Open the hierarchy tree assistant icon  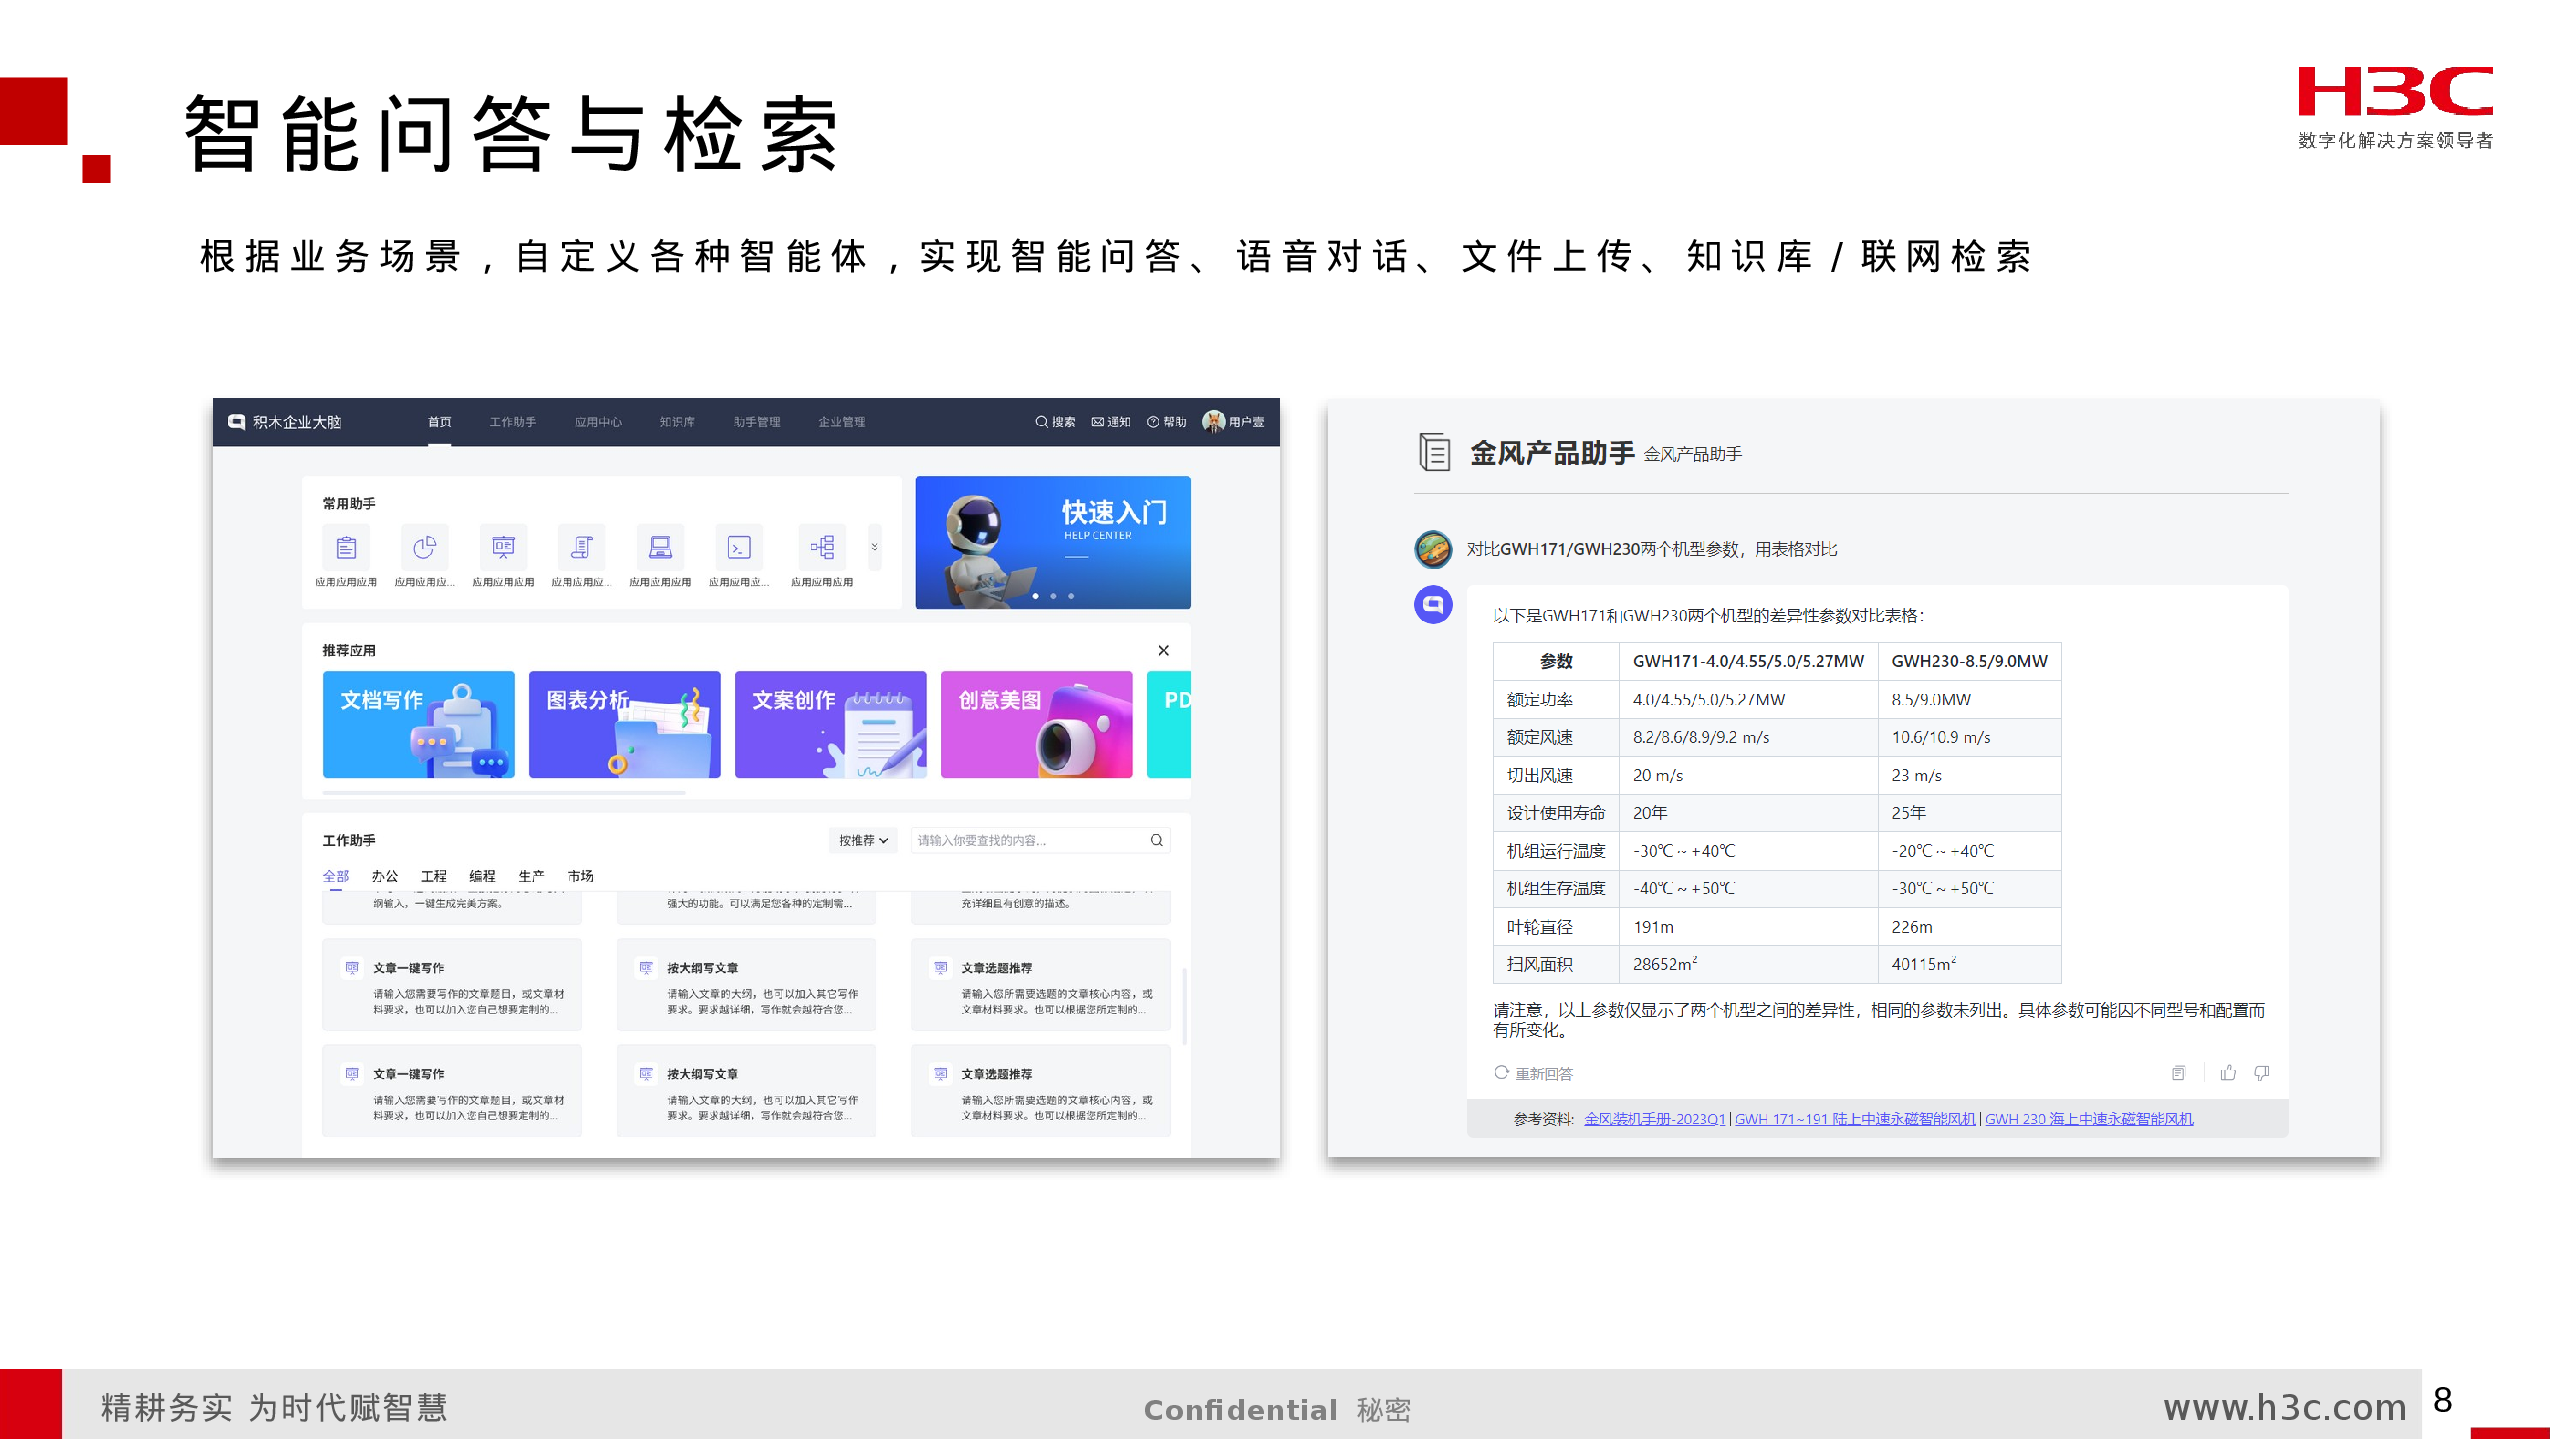click(822, 547)
